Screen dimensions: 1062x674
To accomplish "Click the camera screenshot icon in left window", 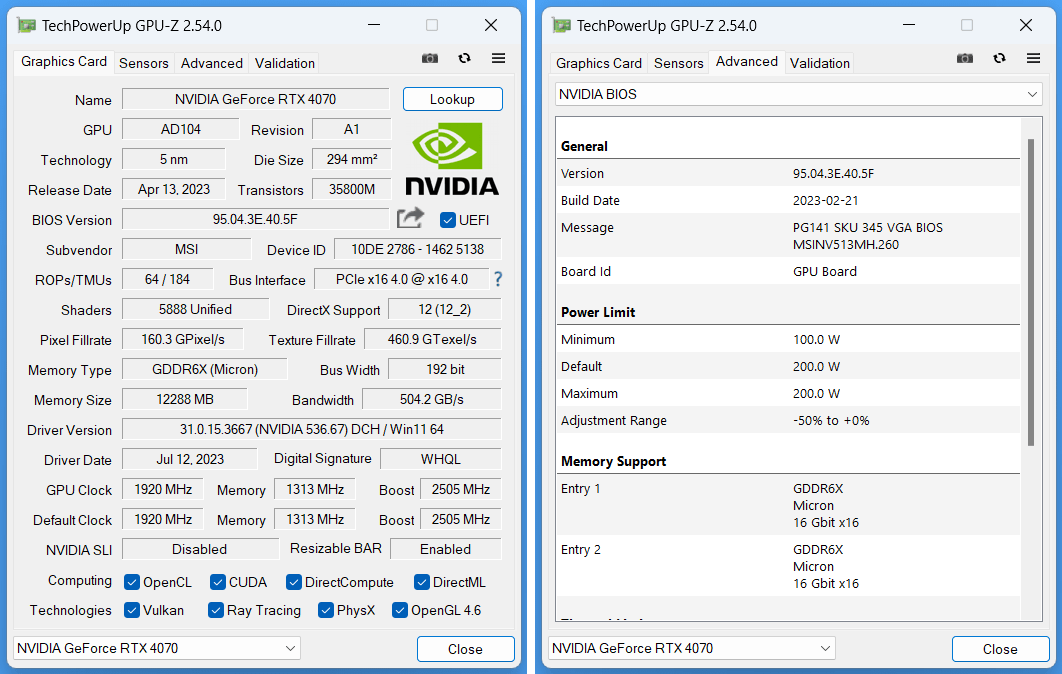I will 430,59.
